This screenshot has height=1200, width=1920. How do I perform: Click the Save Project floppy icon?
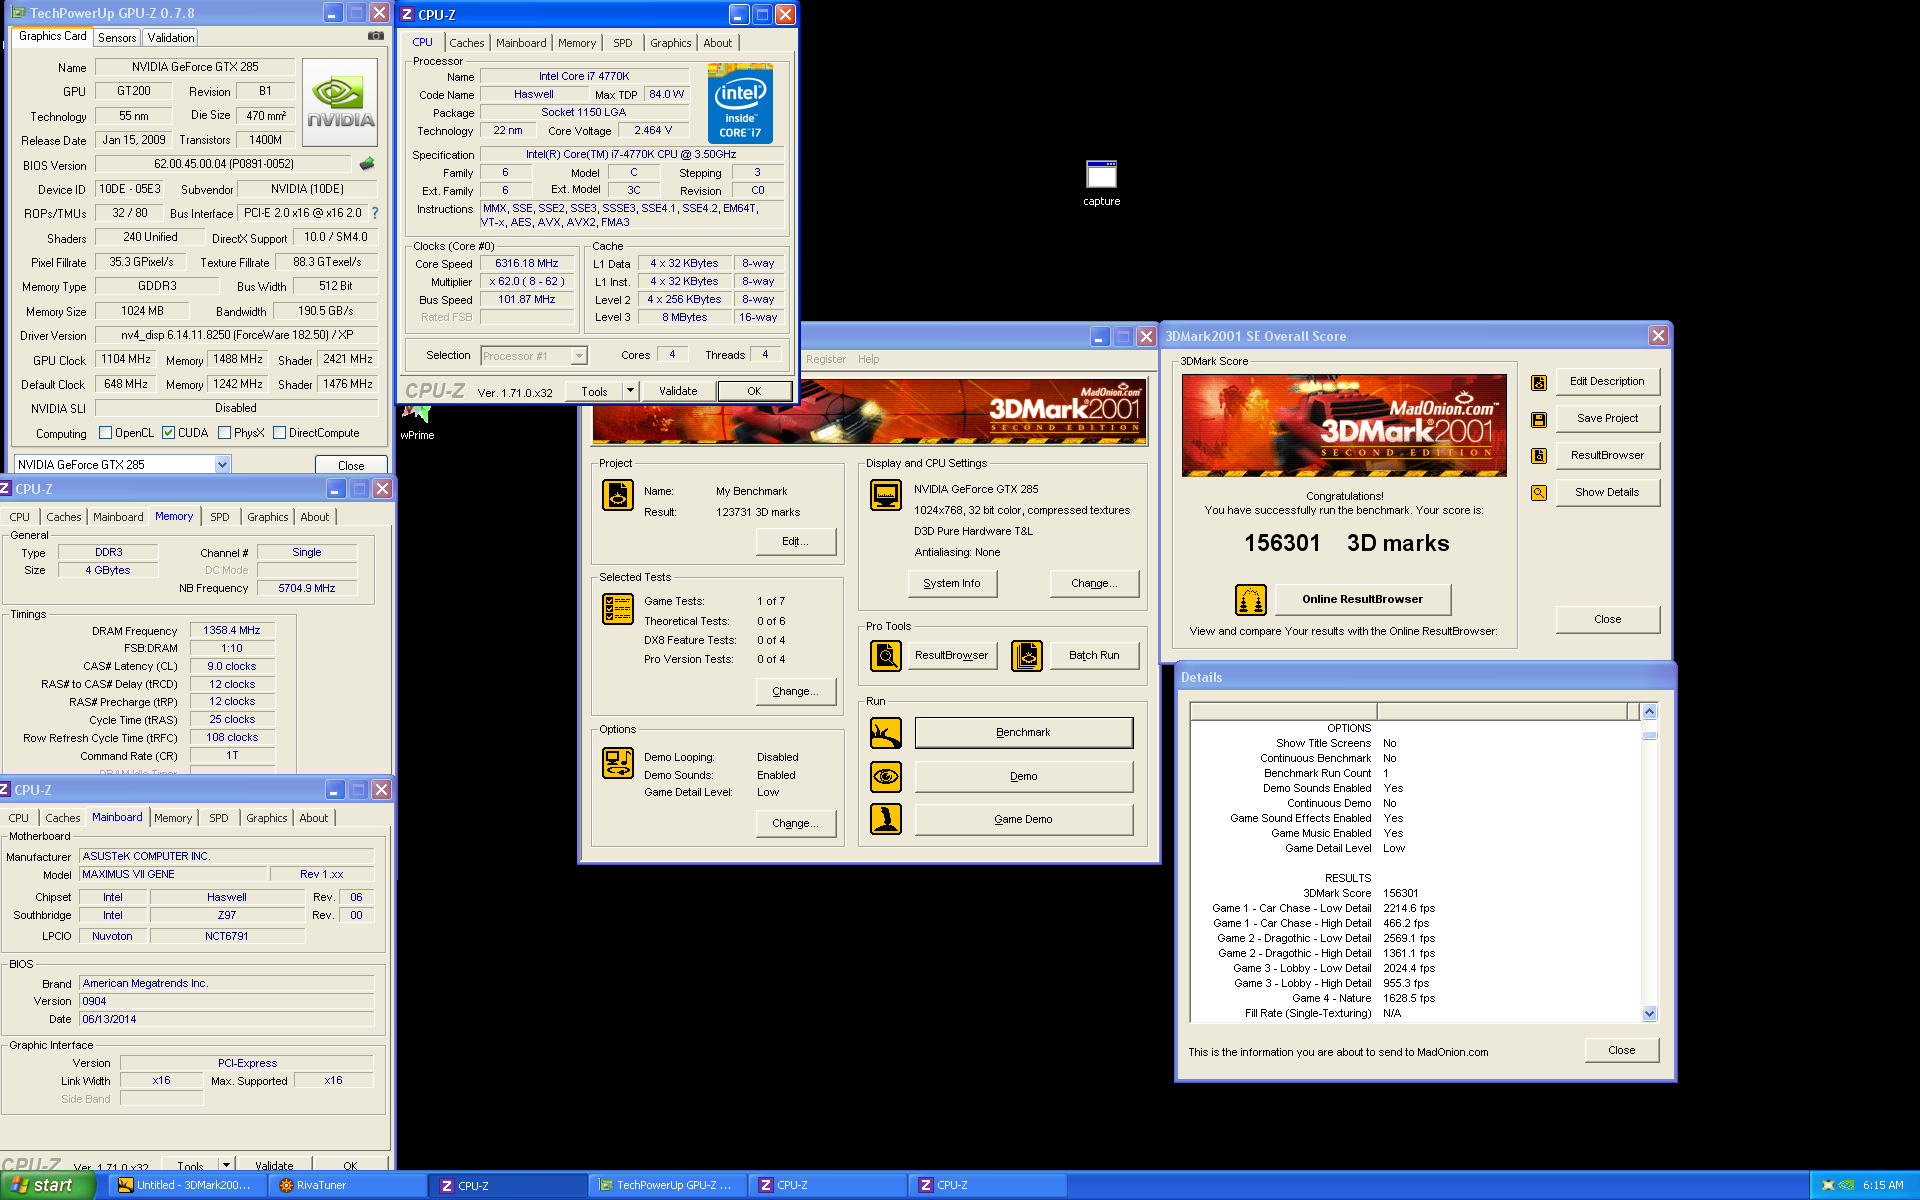pyautogui.click(x=1539, y=419)
